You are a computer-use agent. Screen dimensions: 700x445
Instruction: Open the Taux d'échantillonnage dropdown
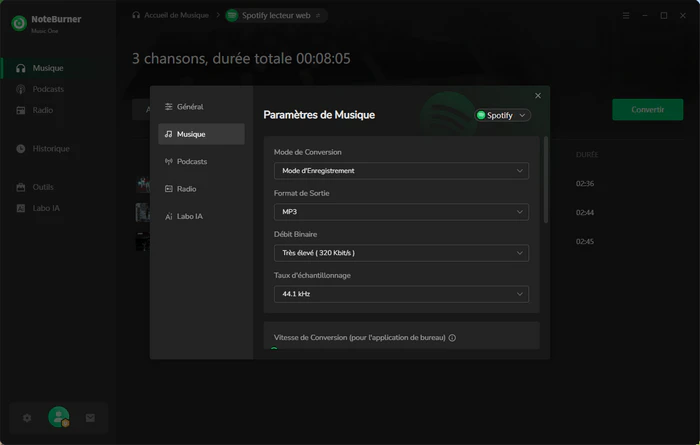tap(401, 294)
